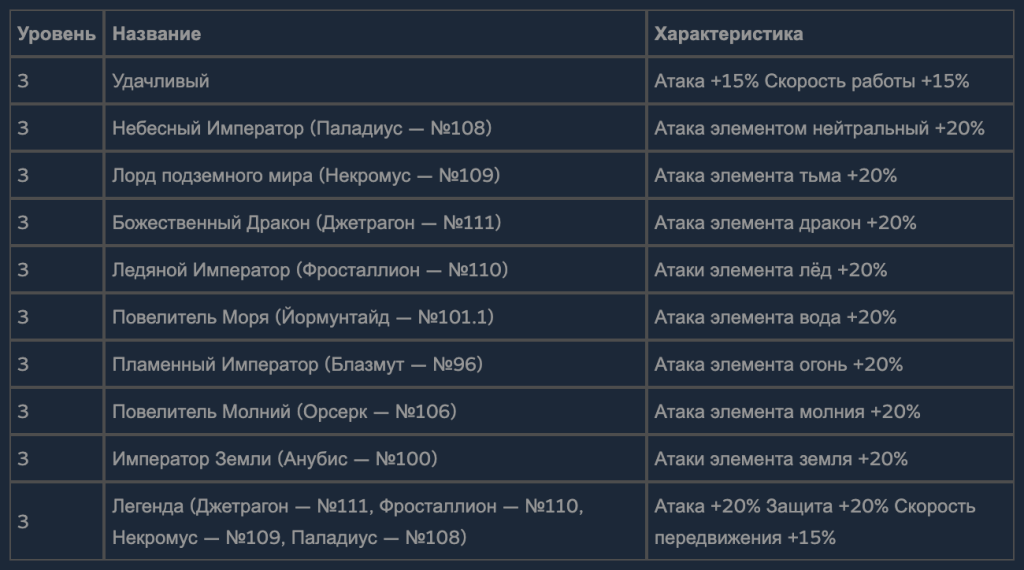1024x570 pixels.
Task: Select Ледяной Император (Фросталлион — №110) cell
Action: [375, 270]
